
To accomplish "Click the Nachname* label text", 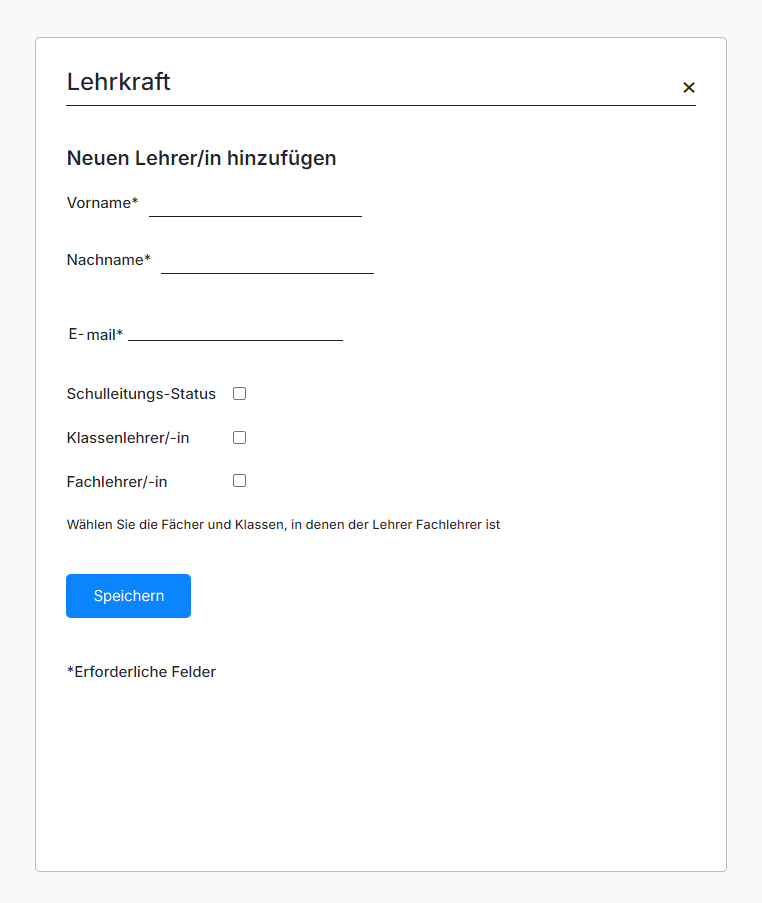I will click(x=108, y=260).
